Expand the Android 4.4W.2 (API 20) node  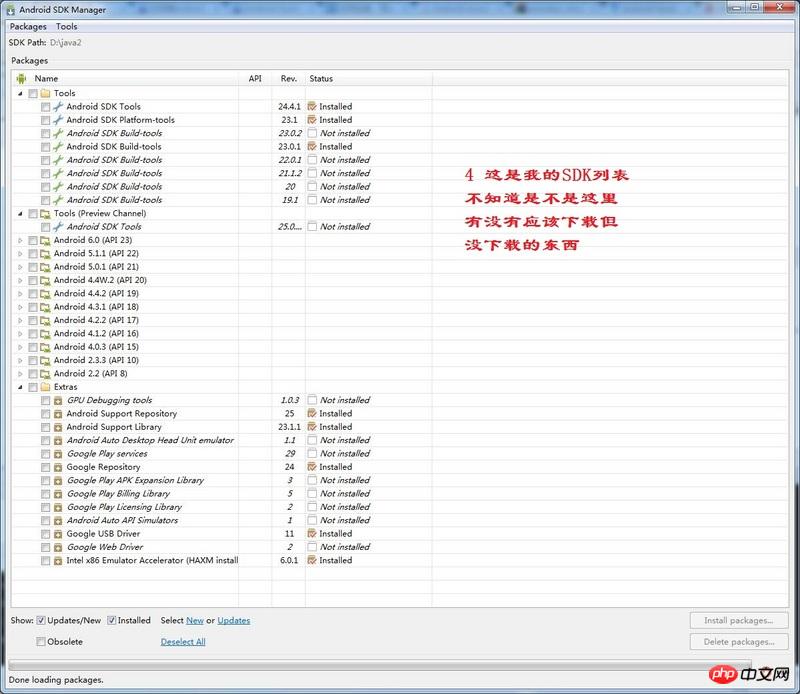point(20,280)
